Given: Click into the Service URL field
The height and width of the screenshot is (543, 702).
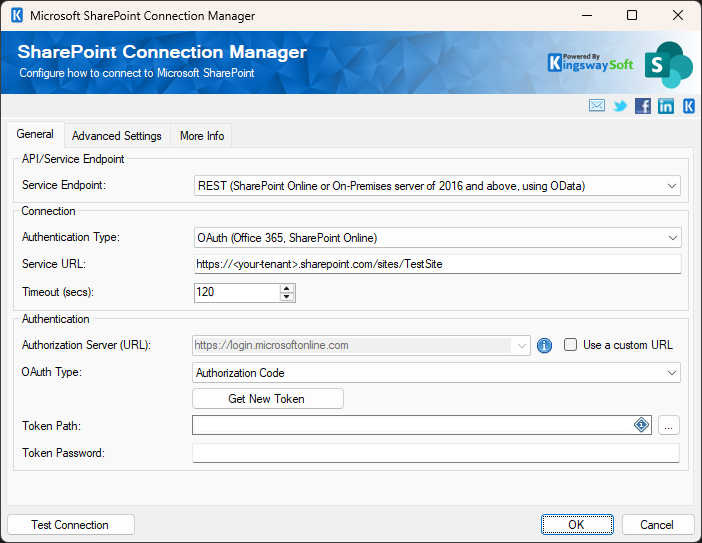Looking at the screenshot, I should (x=437, y=264).
